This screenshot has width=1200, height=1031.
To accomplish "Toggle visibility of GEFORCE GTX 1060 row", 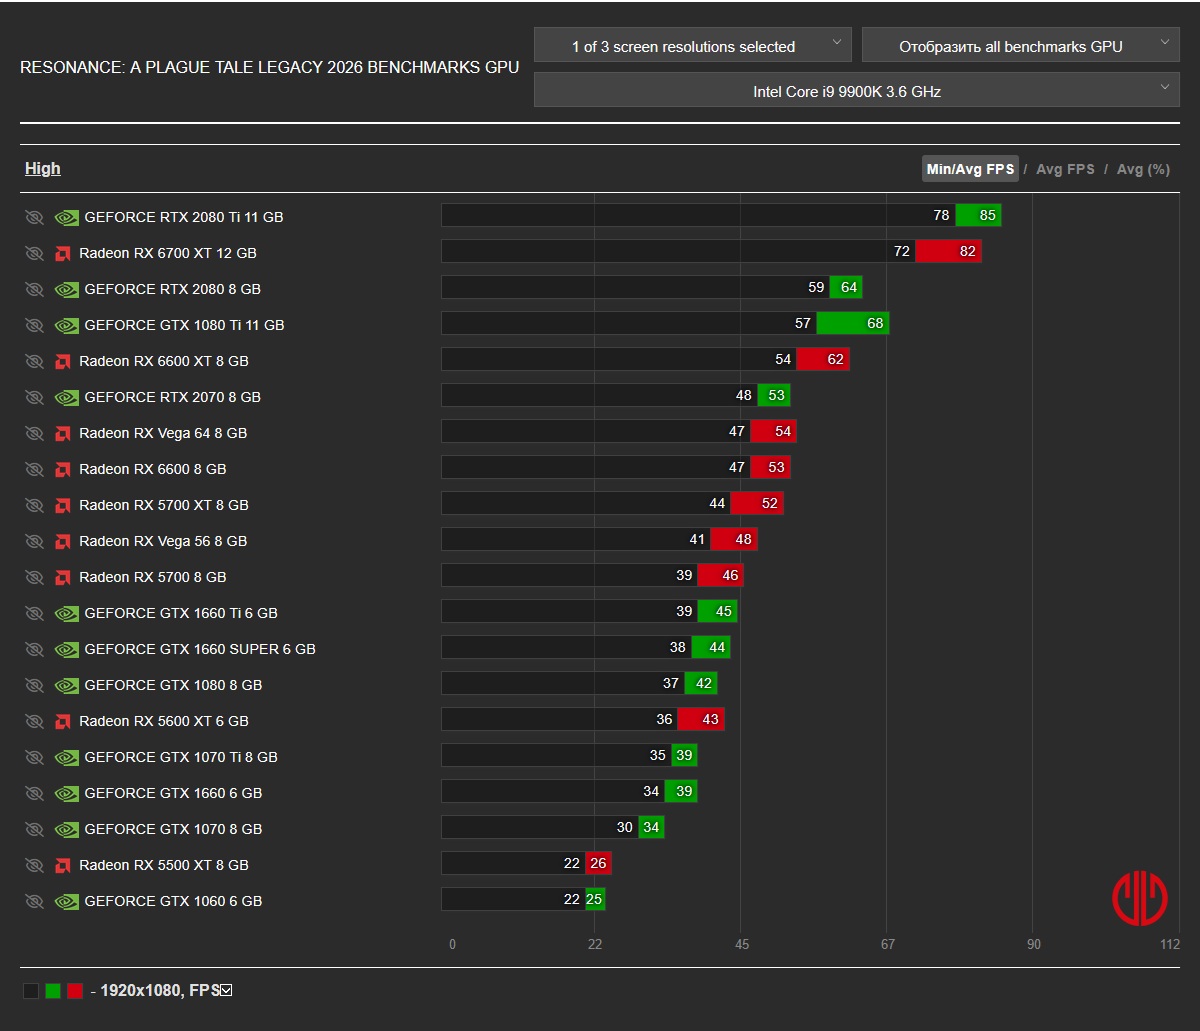I will [x=34, y=901].
